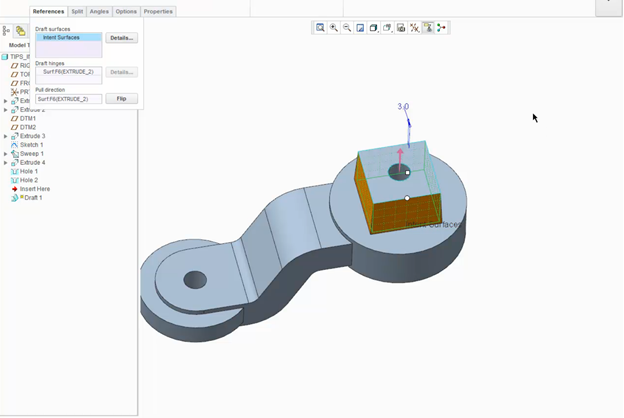The width and height of the screenshot is (624, 418).
Task: Click the Extrude 3 feature icon
Action: coord(15,136)
